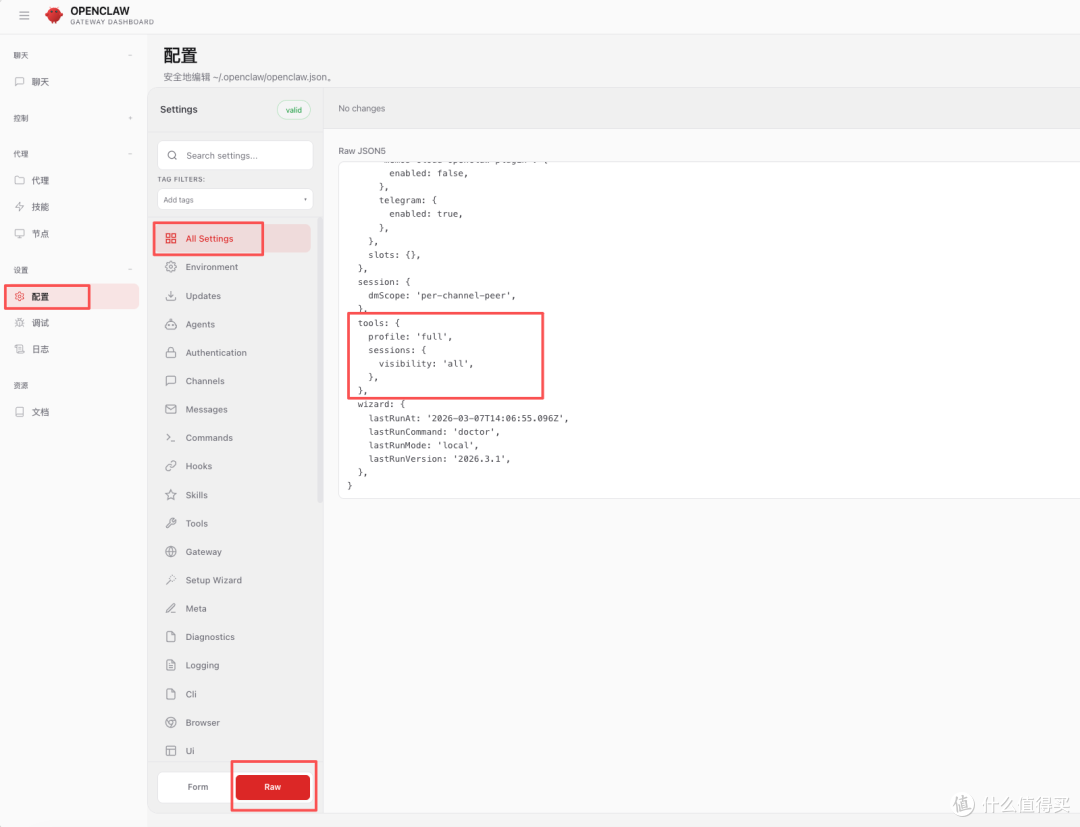Click the Browser chrome icon

click(171, 722)
